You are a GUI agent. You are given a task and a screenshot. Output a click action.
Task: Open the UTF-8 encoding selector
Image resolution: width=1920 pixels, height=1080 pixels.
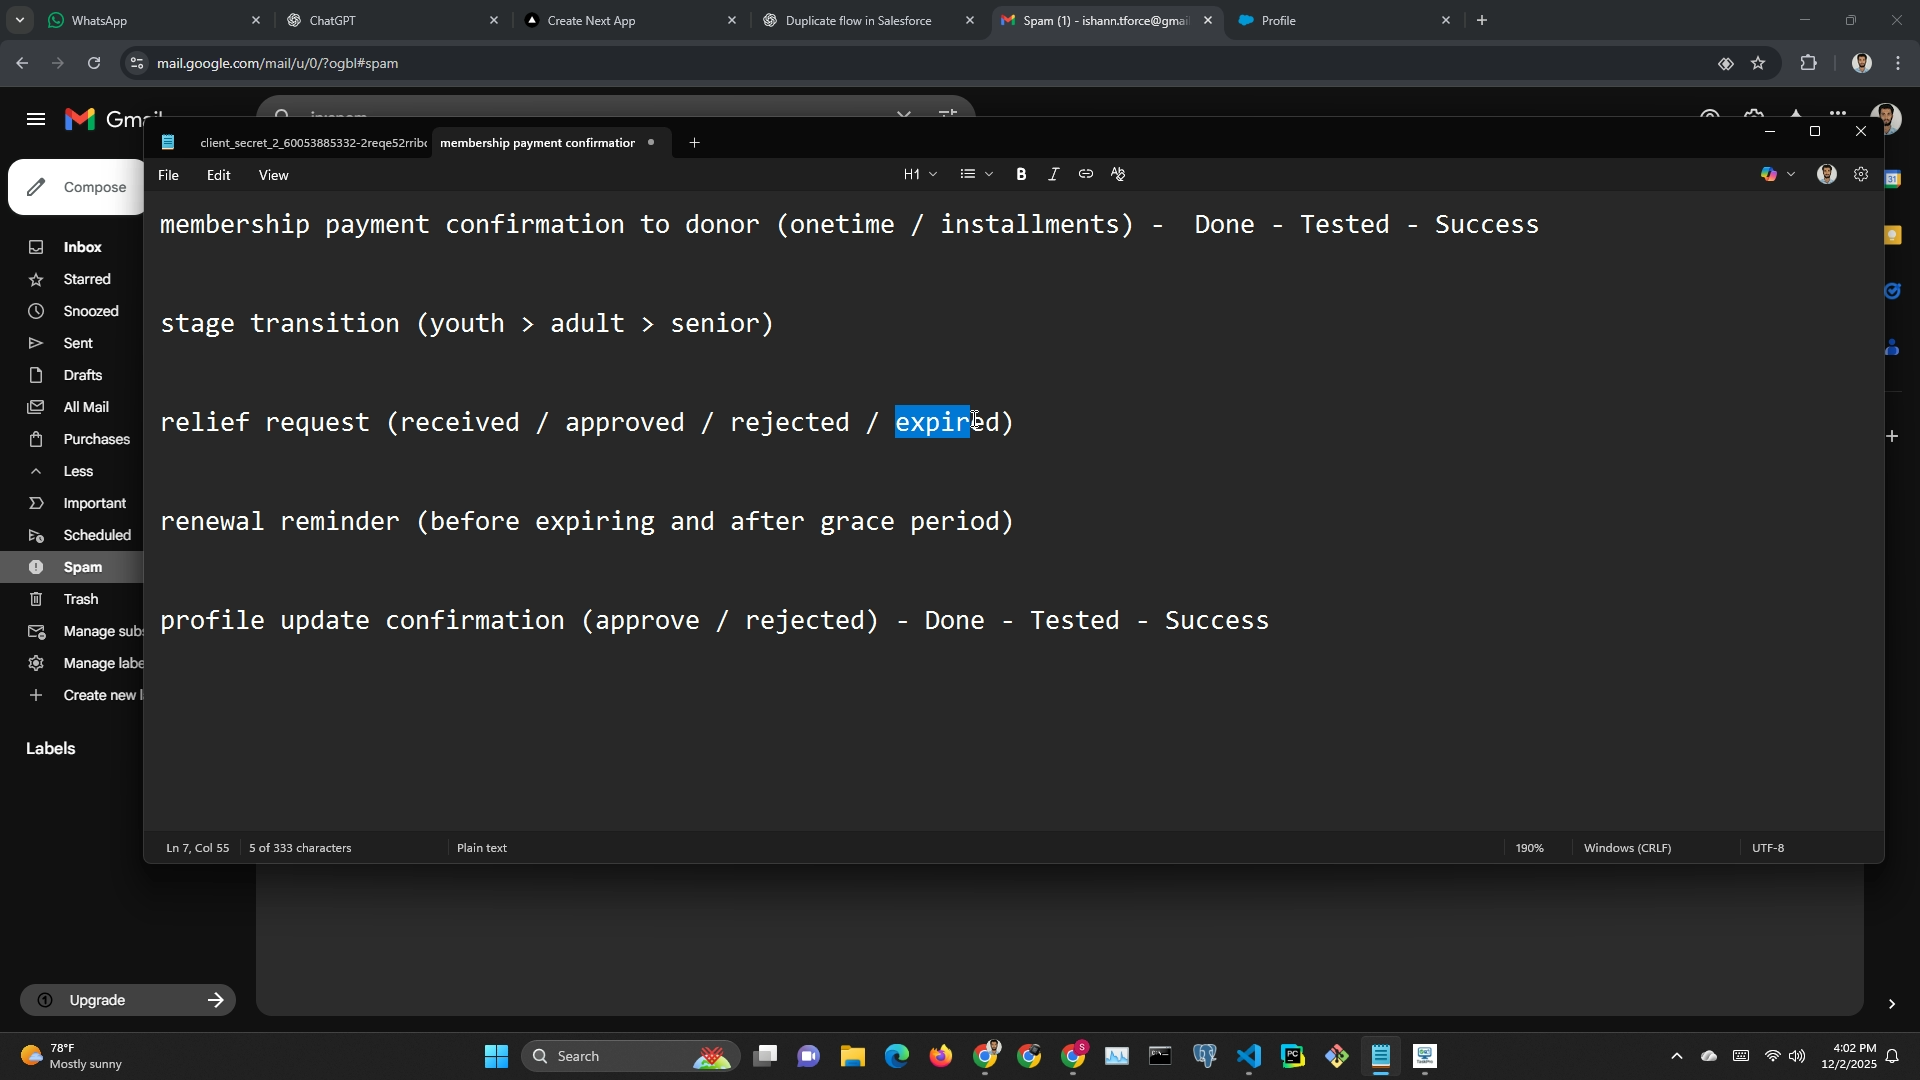[1767, 848]
